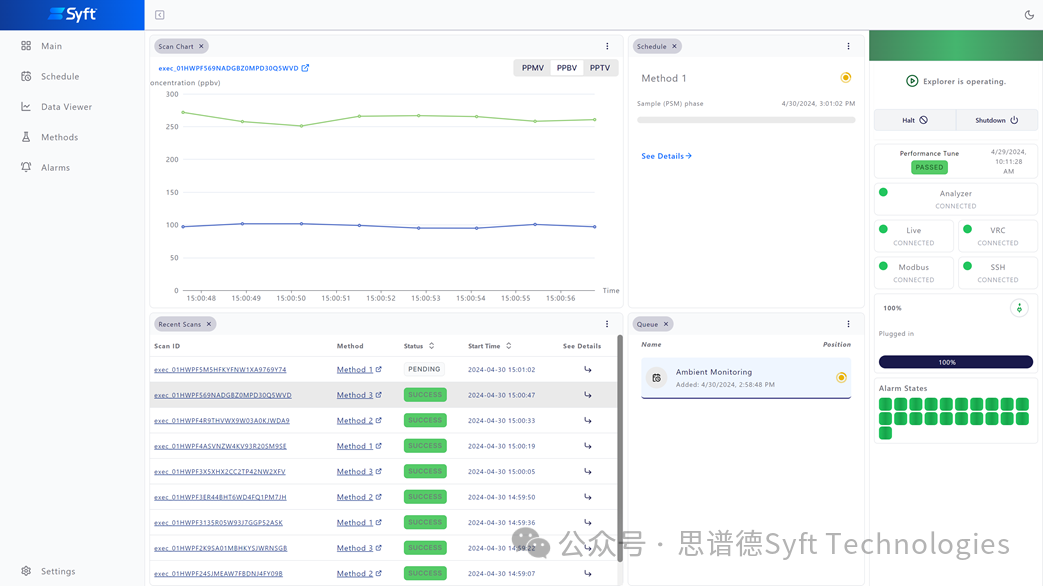Screen dimensions: 1043x586
Task: Close the Schedule panel tag
Action: click(x=674, y=47)
